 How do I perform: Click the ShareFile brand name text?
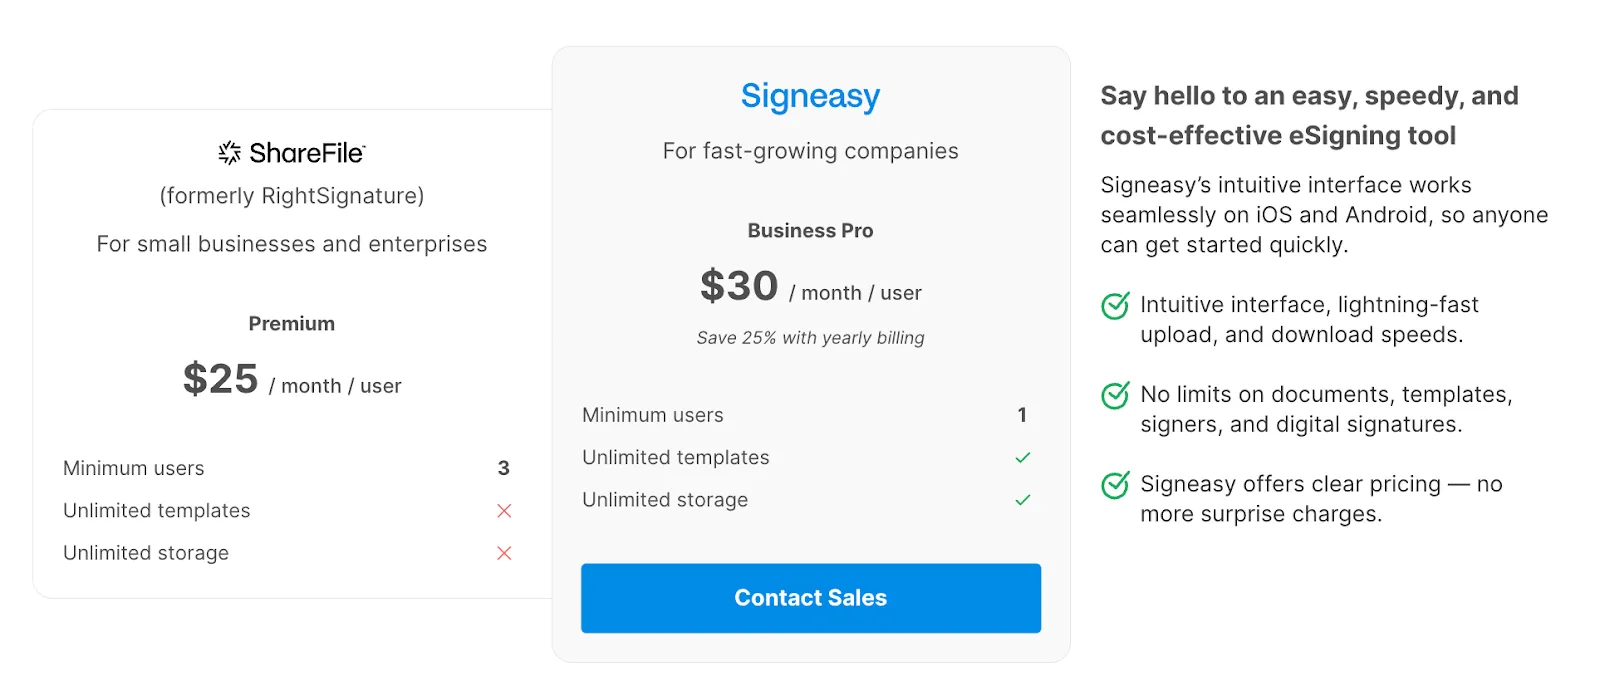(x=307, y=153)
